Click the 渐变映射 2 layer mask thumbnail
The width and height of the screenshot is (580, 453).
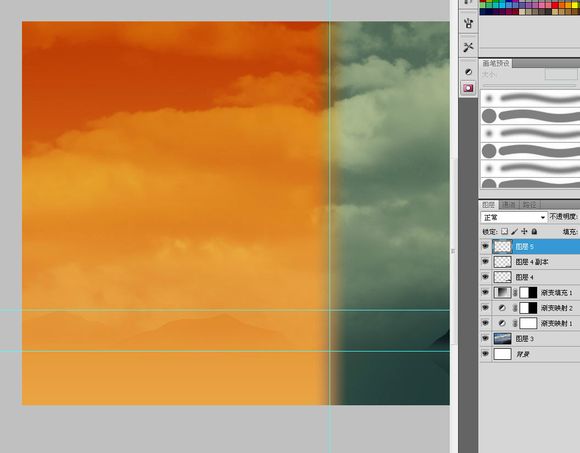(528, 308)
